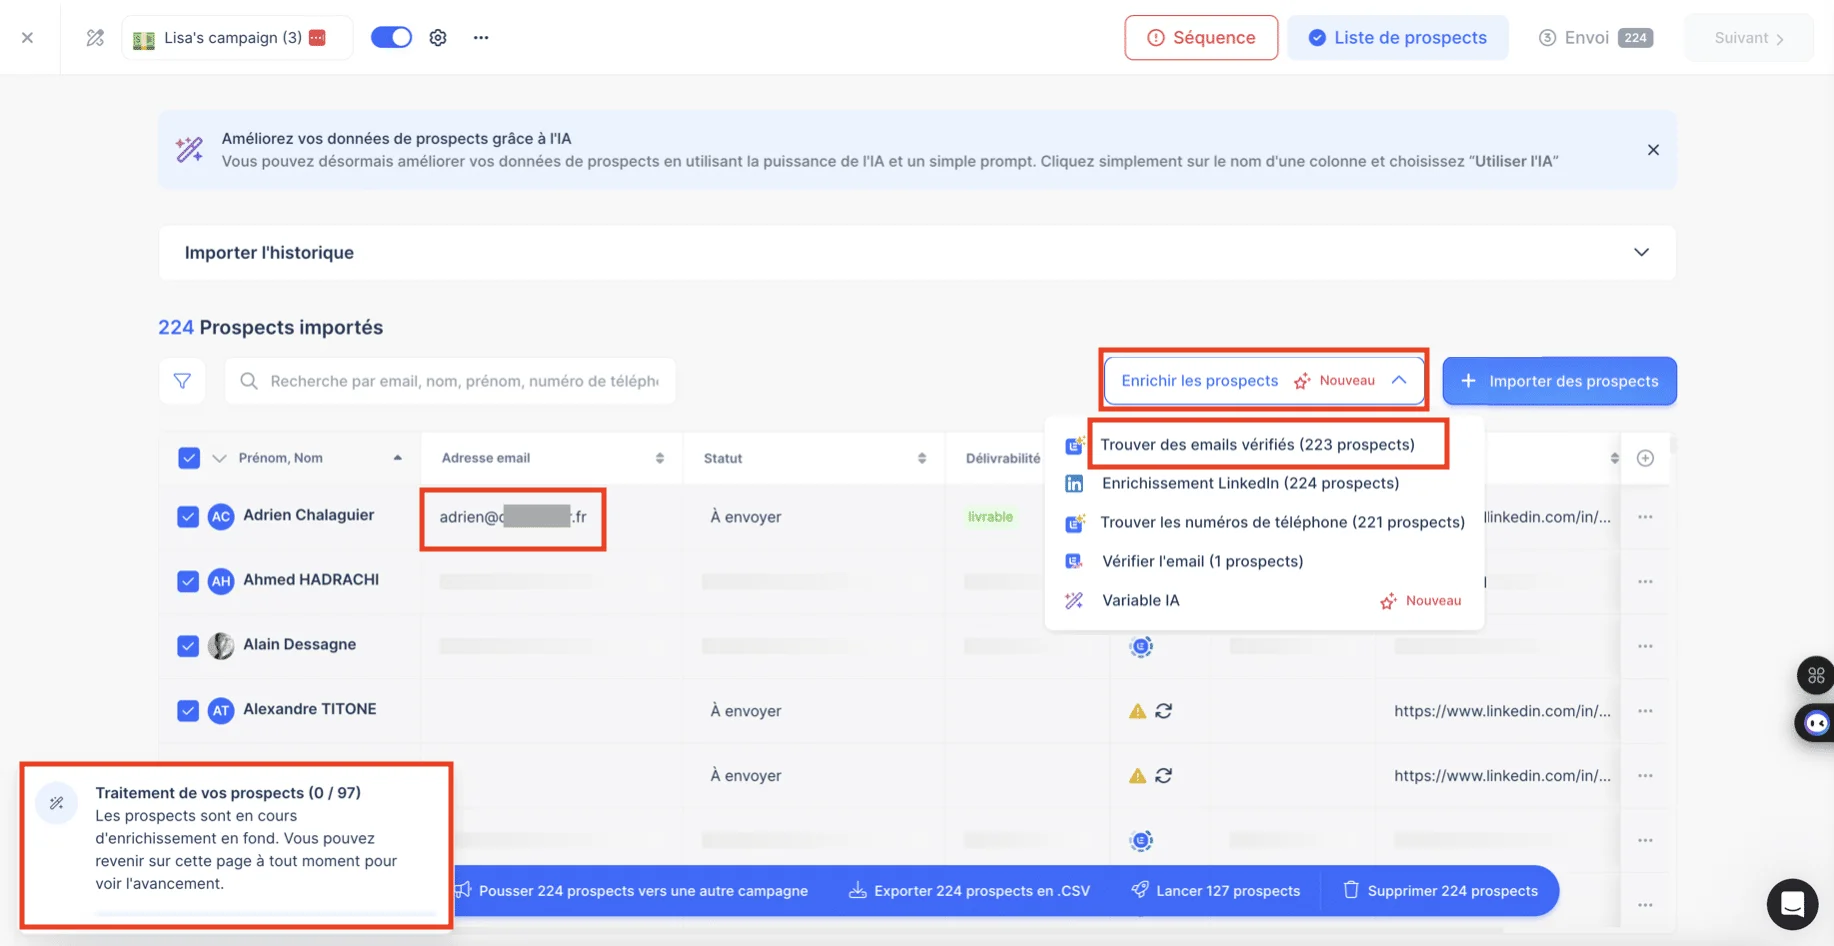Choose Vérifier l'email (1 prospects)
Screen dimensions: 1834x946
pyautogui.click(x=1202, y=561)
